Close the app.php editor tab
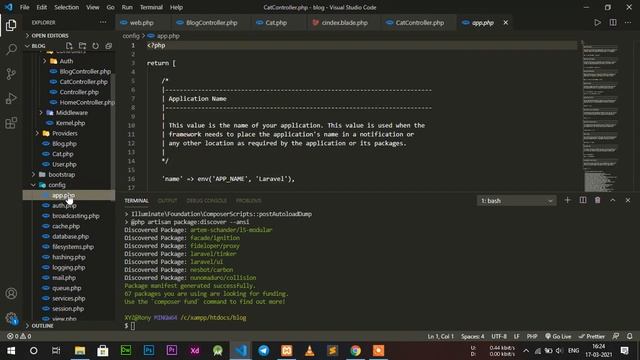 click(x=506, y=22)
